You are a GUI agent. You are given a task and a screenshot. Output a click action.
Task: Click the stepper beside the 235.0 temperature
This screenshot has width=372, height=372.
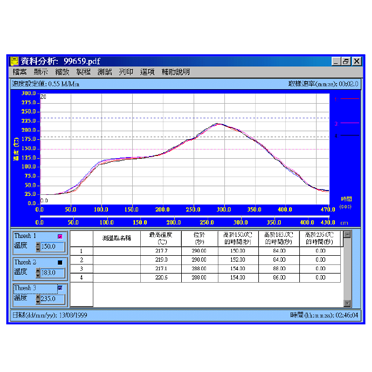(38, 299)
